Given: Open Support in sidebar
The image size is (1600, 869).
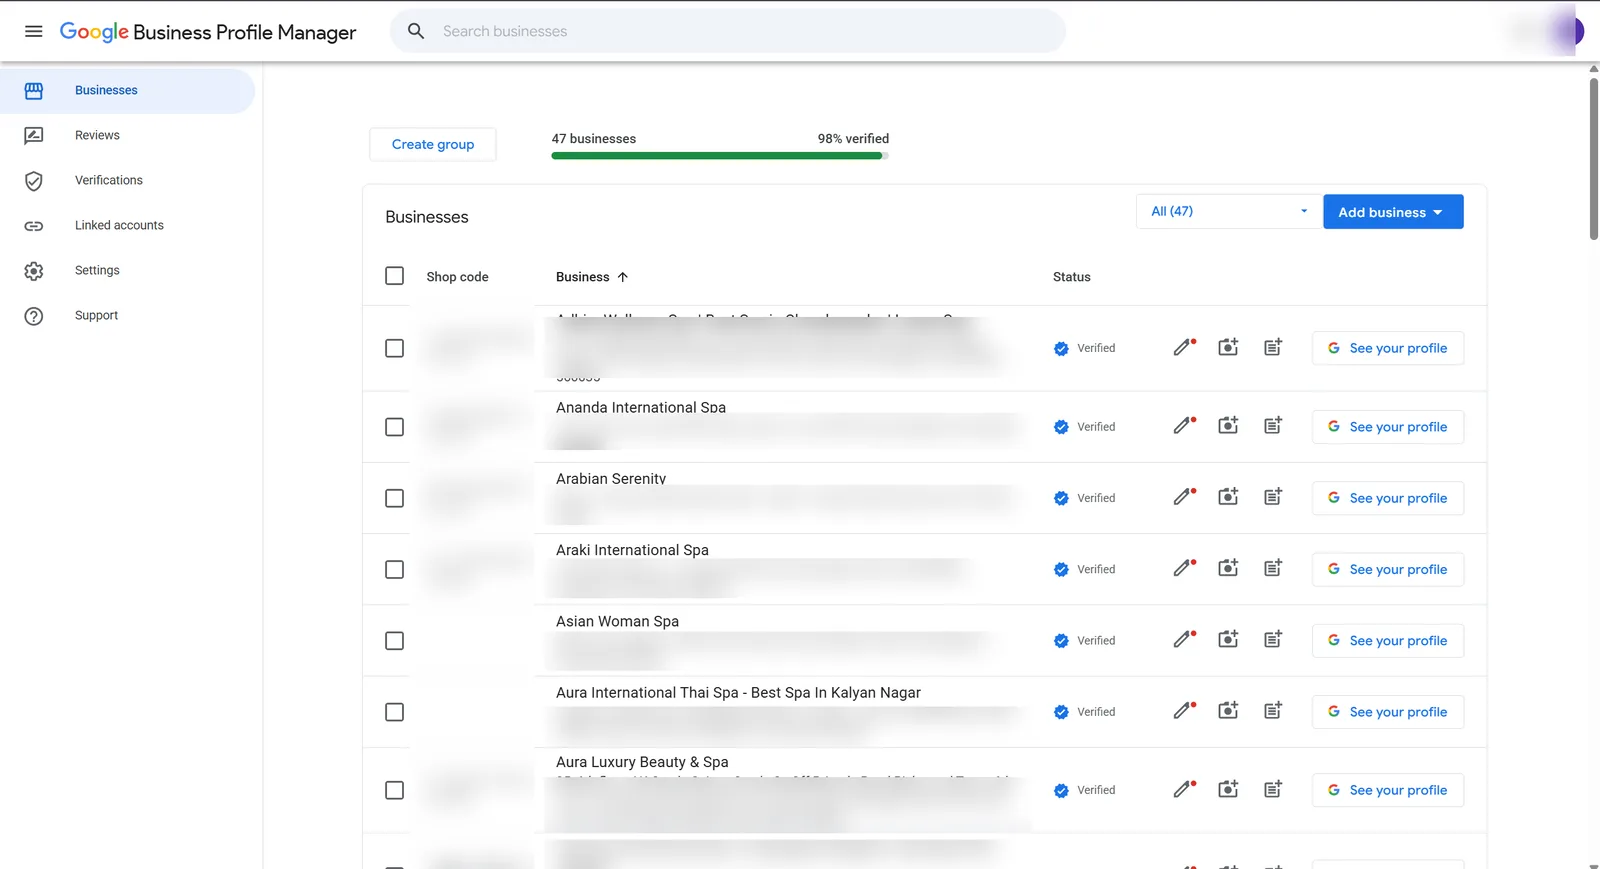Looking at the screenshot, I should point(96,316).
